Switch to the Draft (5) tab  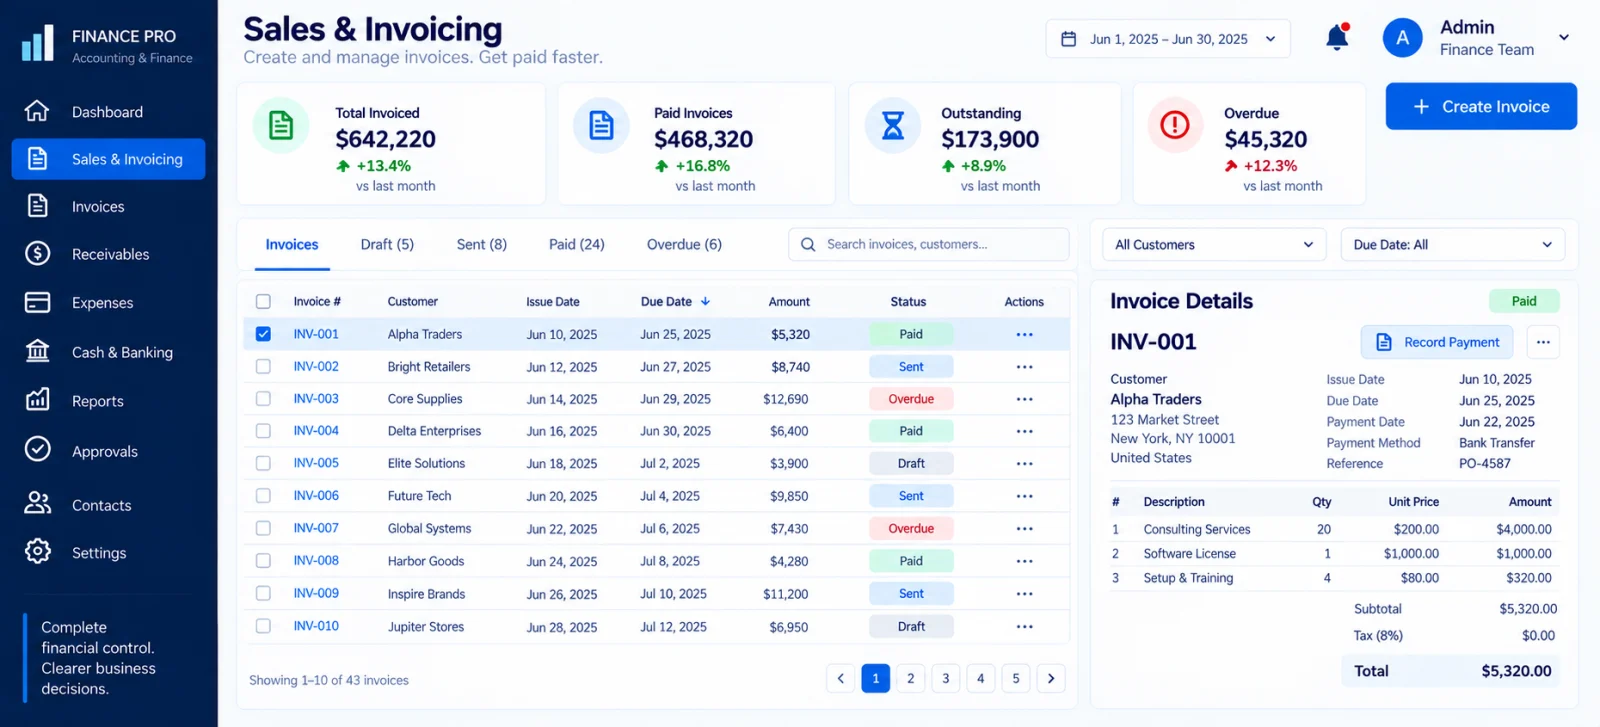pyautogui.click(x=387, y=244)
